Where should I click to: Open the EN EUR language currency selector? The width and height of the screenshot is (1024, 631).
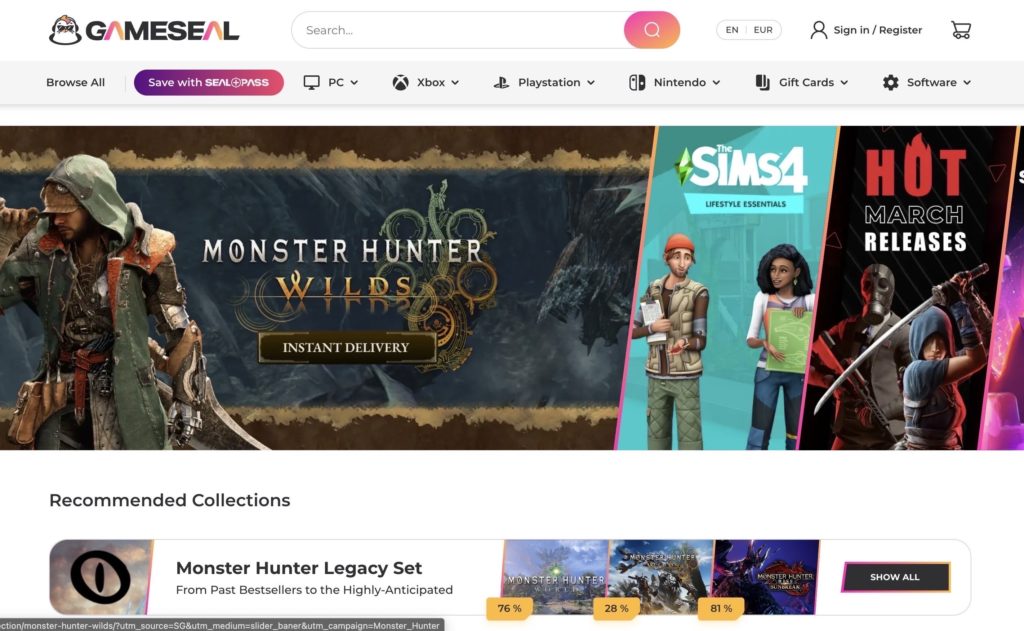coord(748,30)
